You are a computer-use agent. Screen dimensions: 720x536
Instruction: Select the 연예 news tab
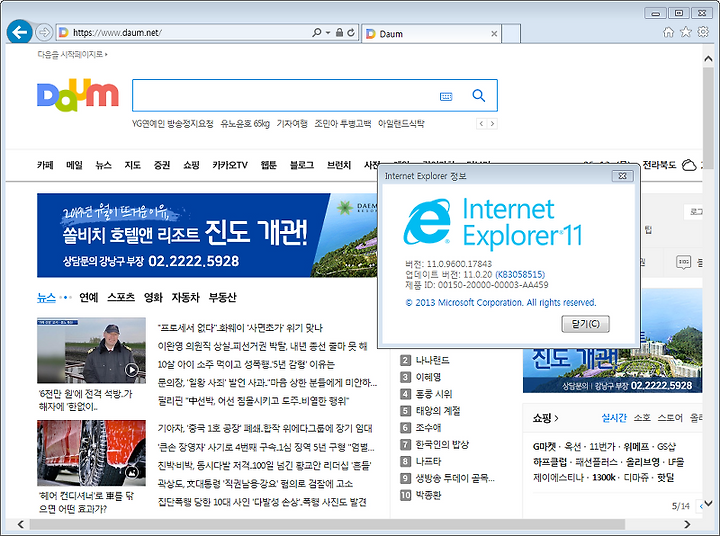[x=89, y=297]
